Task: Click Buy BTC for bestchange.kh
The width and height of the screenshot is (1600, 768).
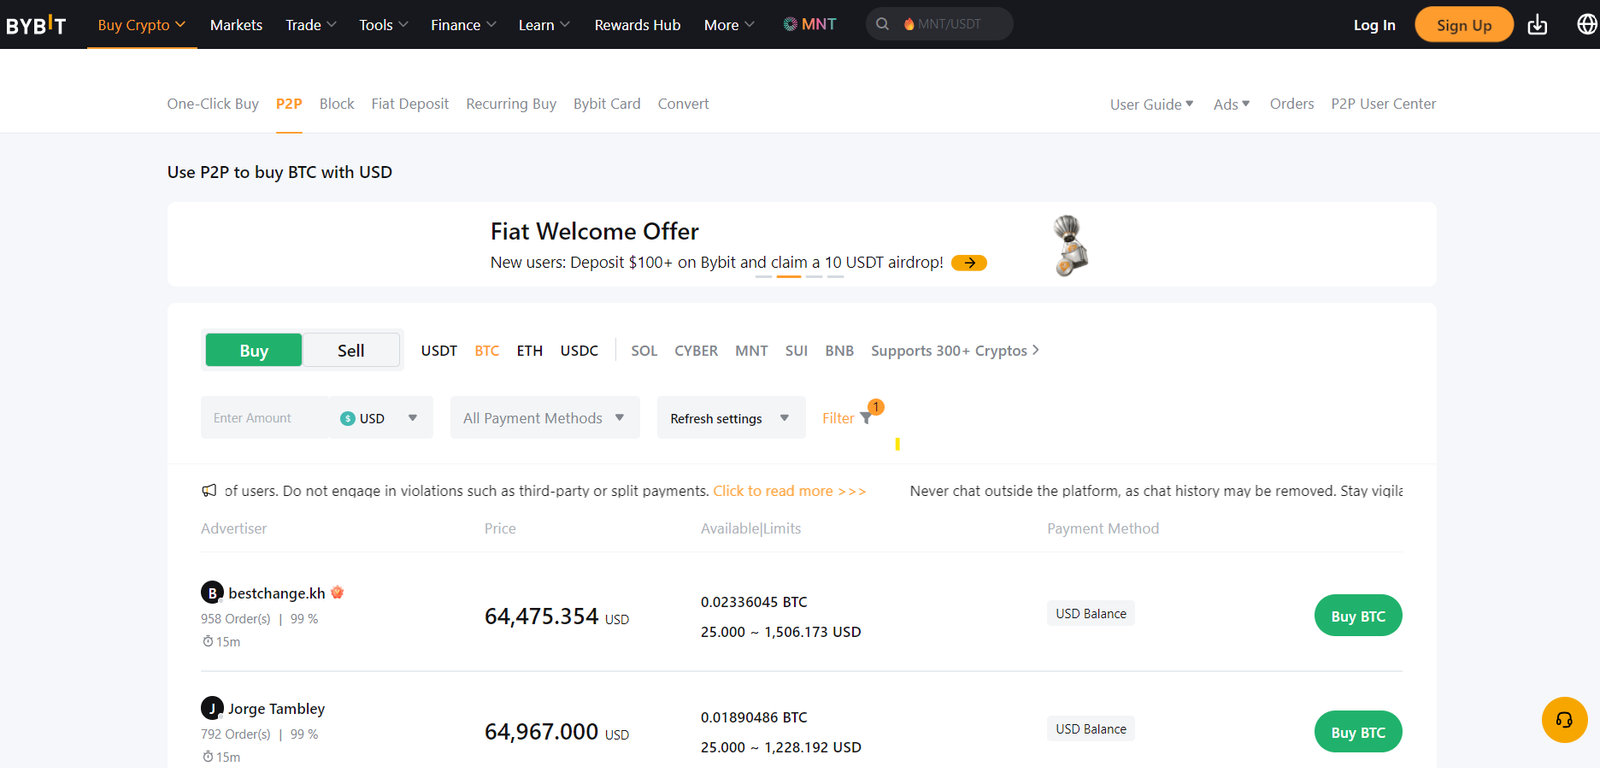Action: 1358,616
